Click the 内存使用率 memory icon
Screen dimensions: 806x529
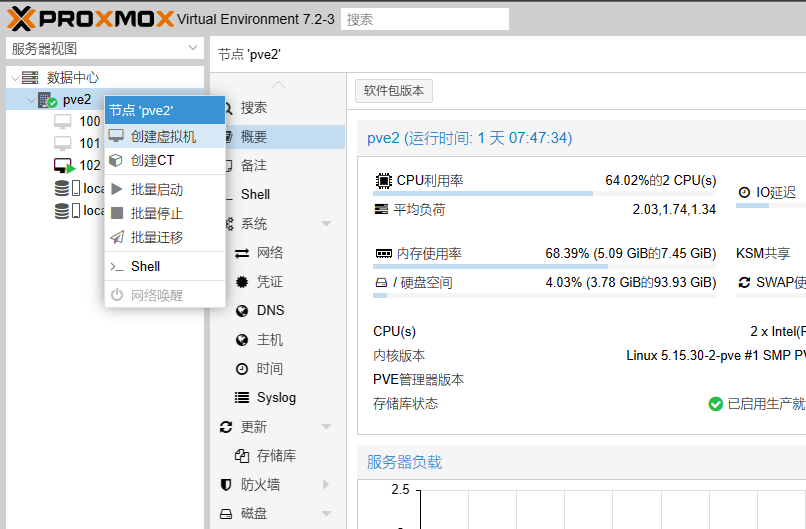(383, 253)
